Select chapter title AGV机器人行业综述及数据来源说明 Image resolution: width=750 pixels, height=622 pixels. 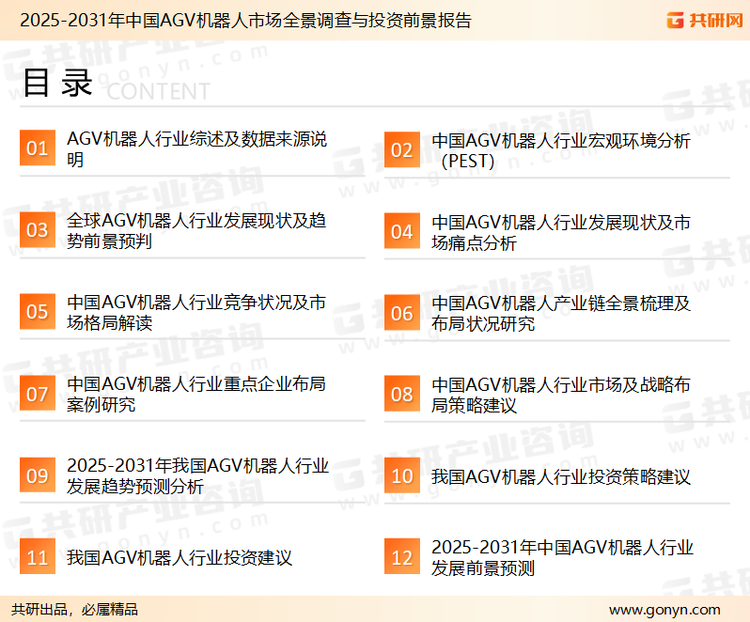(x=197, y=149)
